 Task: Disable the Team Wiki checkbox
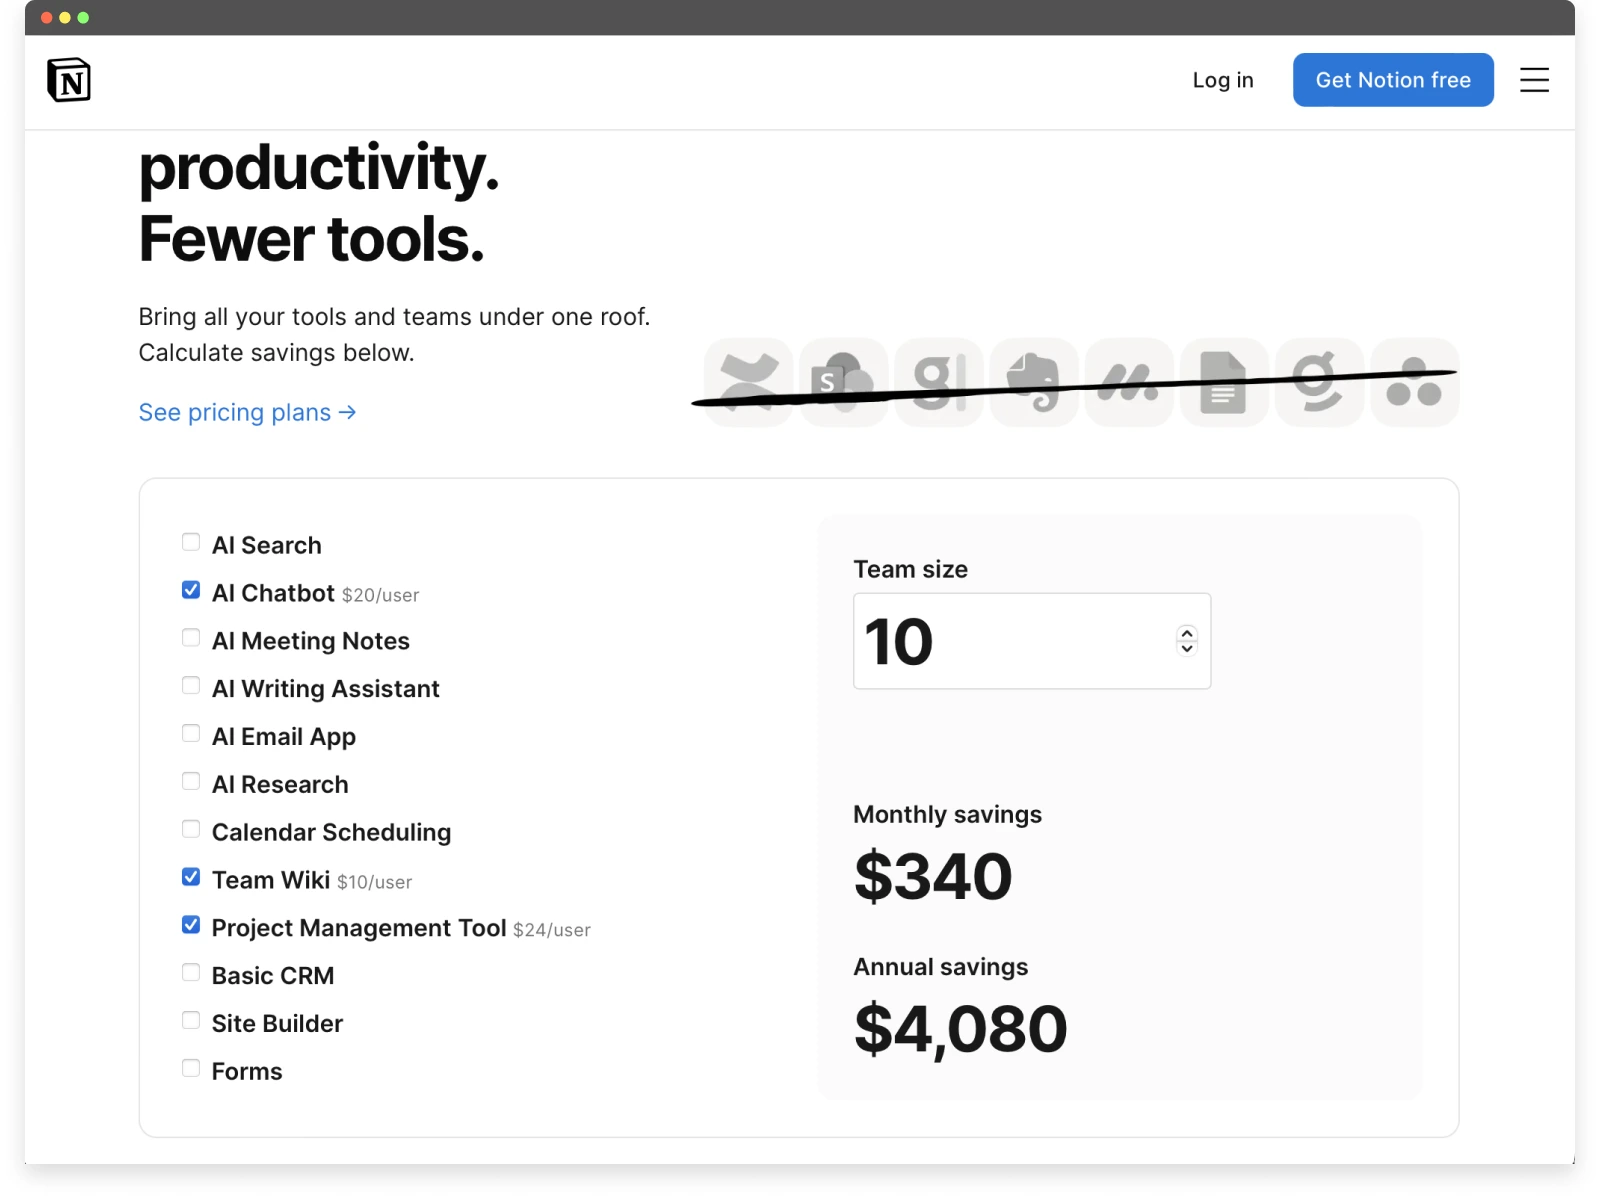(191, 877)
